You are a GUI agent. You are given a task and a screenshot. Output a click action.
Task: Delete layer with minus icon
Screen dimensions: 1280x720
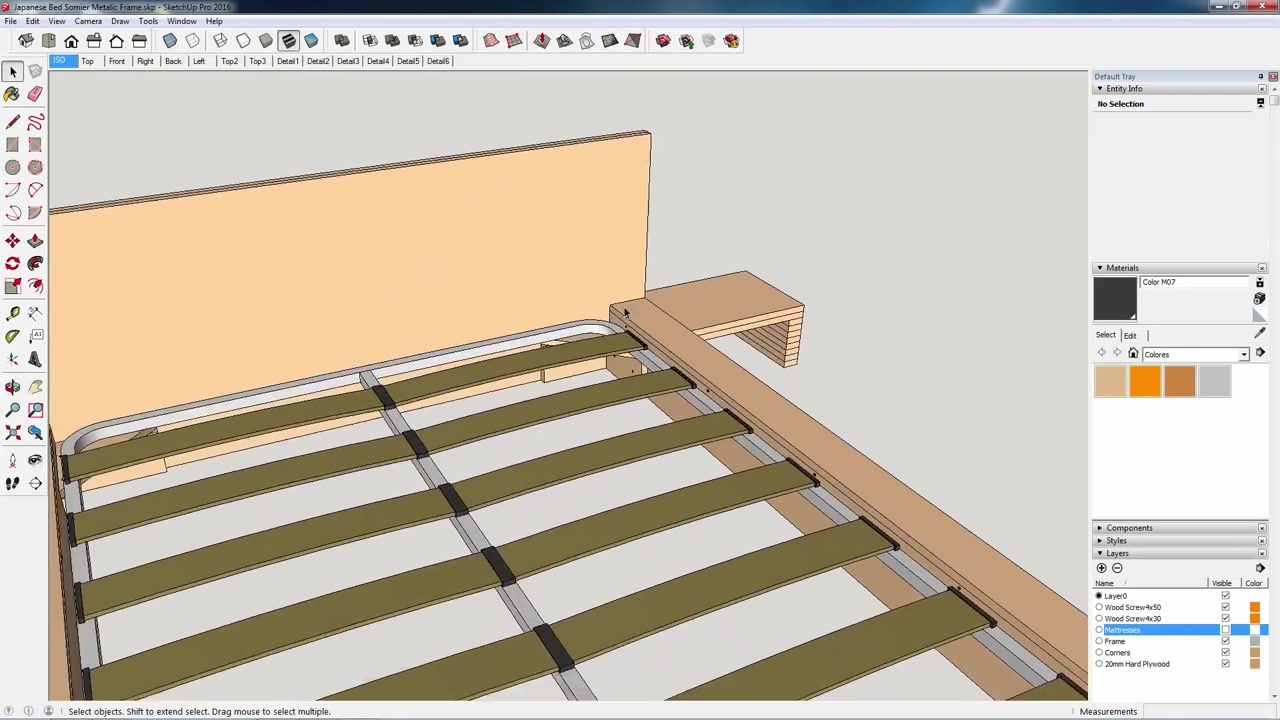(1118, 568)
